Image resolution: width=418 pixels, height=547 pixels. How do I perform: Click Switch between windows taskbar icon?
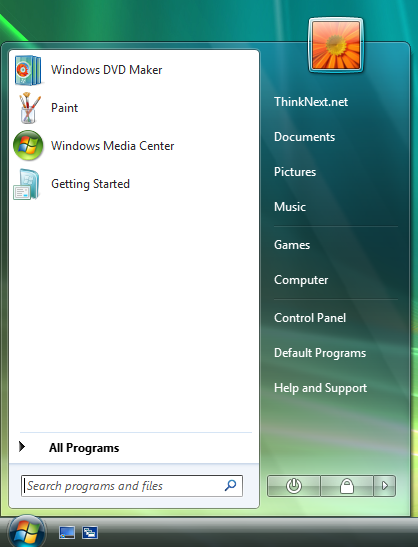tap(90, 533)
